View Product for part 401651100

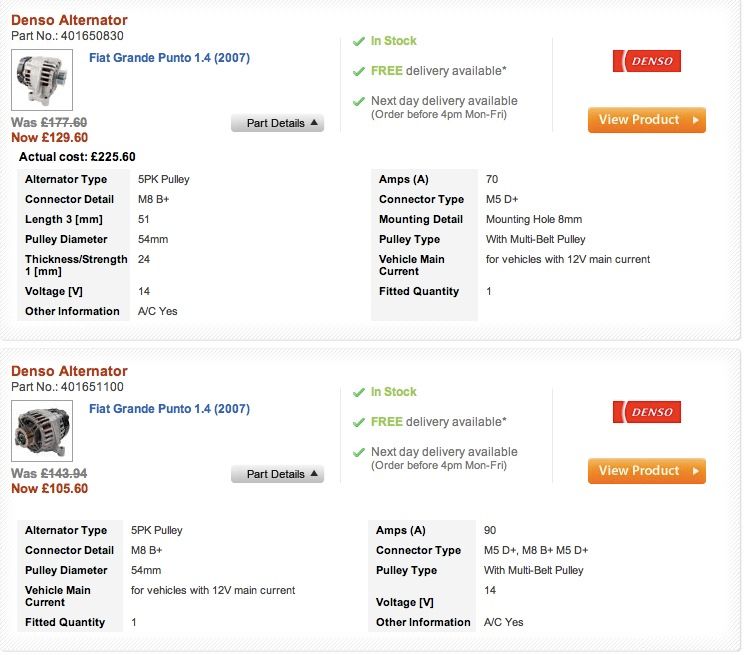647,471
